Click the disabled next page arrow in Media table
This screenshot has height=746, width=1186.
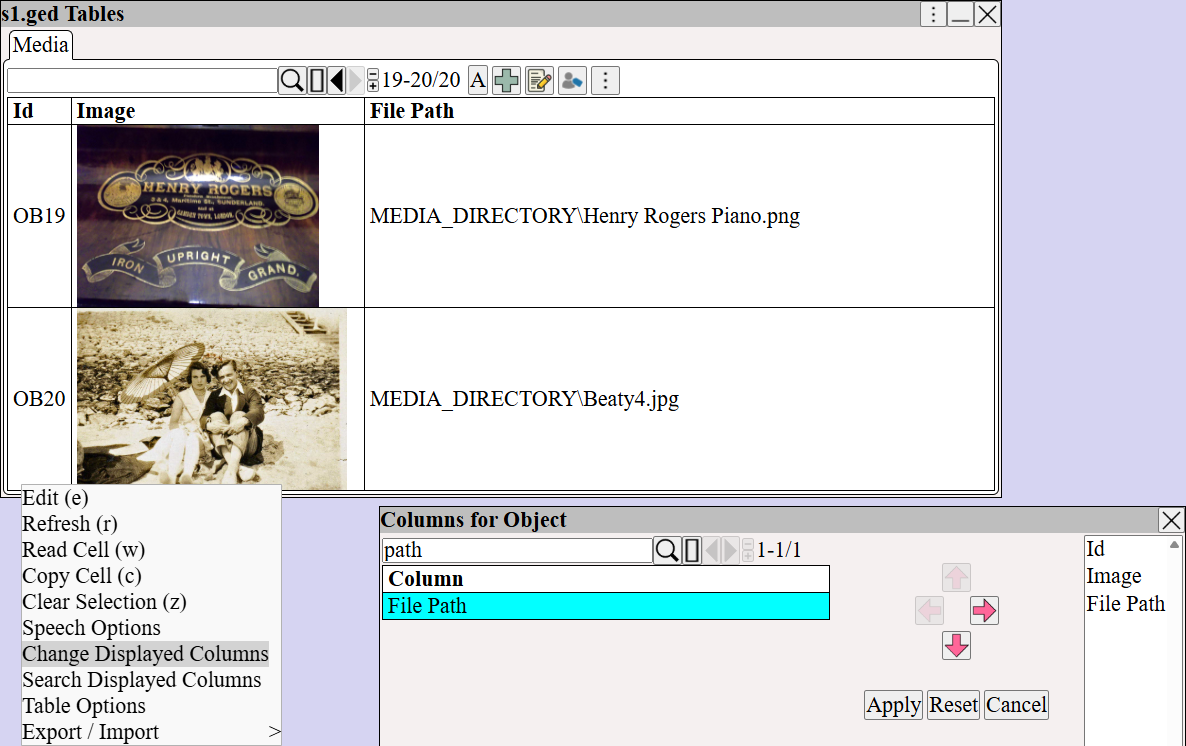coord(355,80)
